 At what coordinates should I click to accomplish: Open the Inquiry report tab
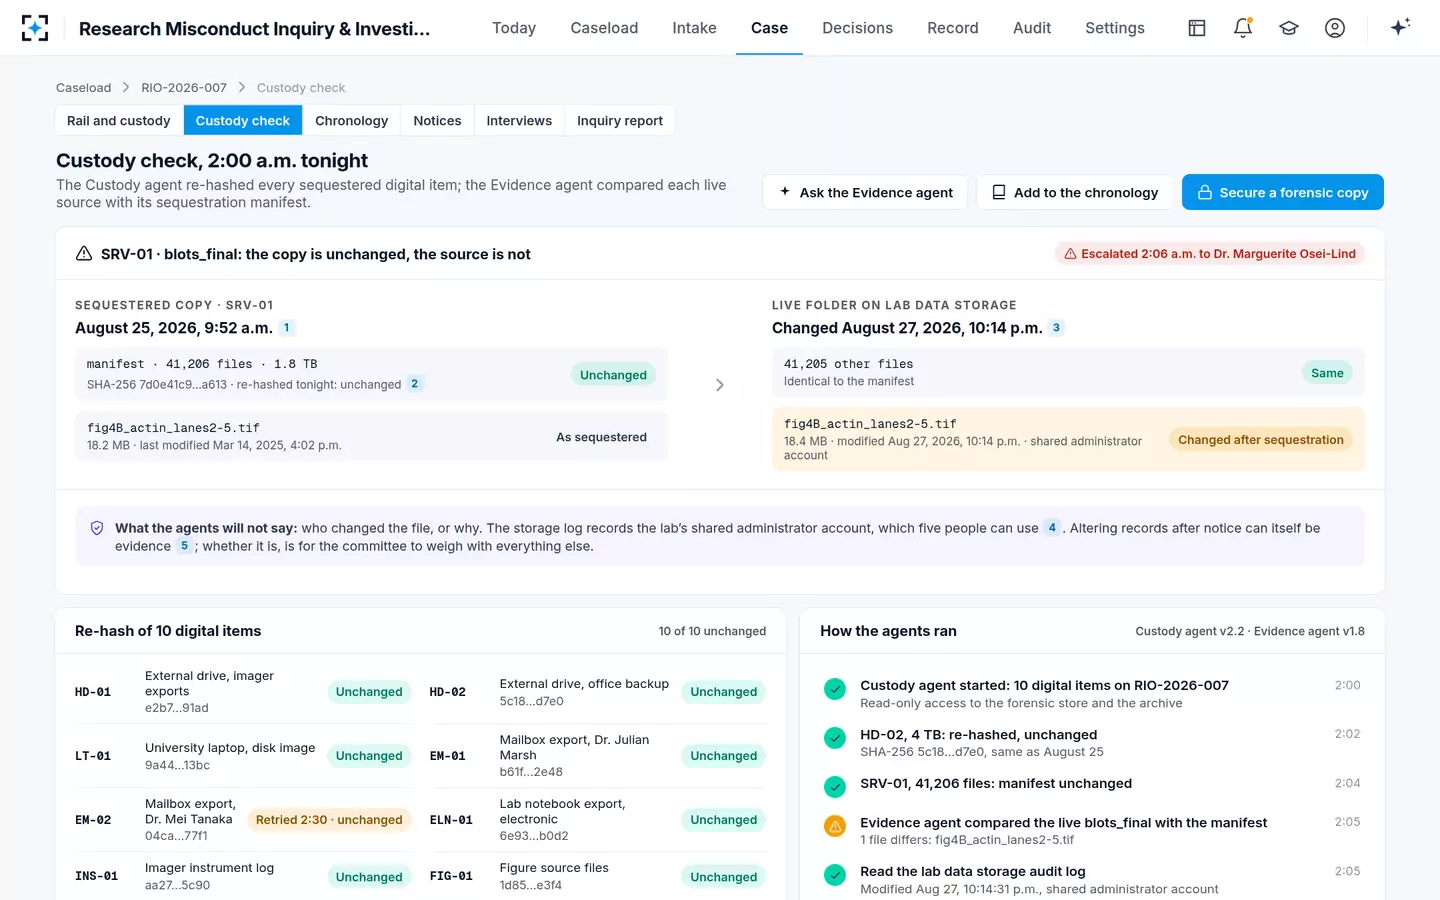(620, 120)
